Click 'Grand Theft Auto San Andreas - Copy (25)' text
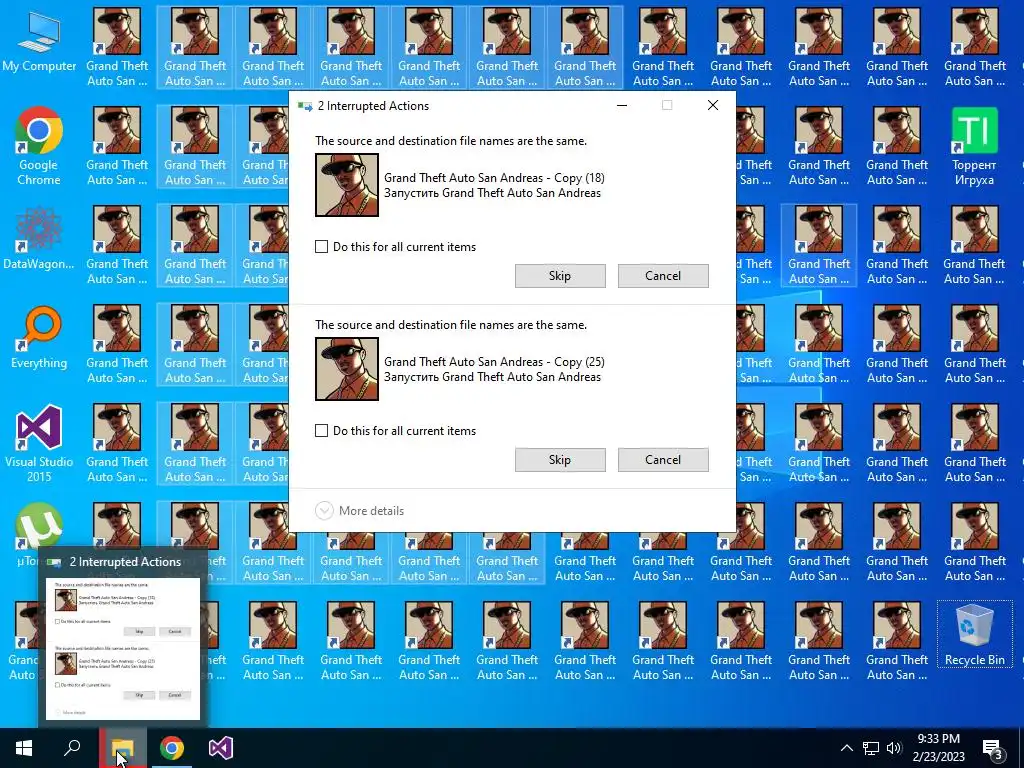 pyautogui.click(x=494, y=362)
